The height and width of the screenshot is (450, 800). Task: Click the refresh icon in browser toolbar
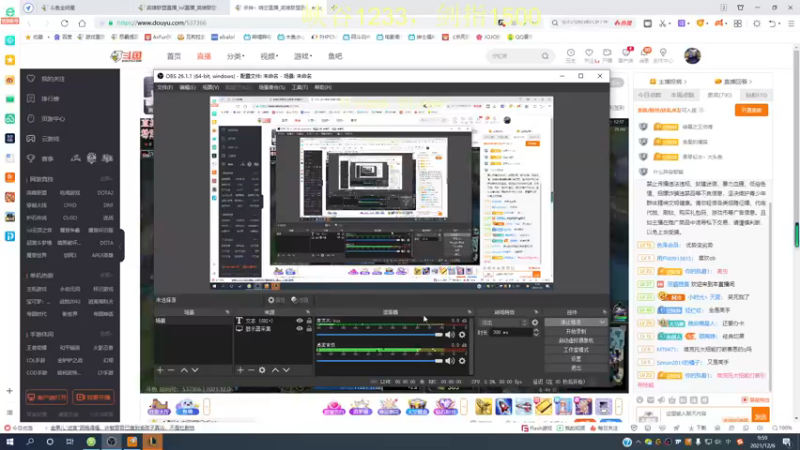coord(64,23)
